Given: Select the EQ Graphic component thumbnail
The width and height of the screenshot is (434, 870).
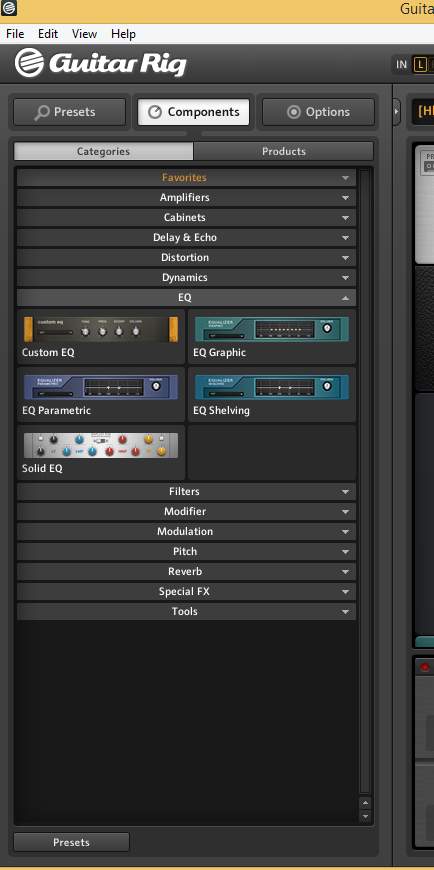Looking at the screenshot, I should coord(272,330).
